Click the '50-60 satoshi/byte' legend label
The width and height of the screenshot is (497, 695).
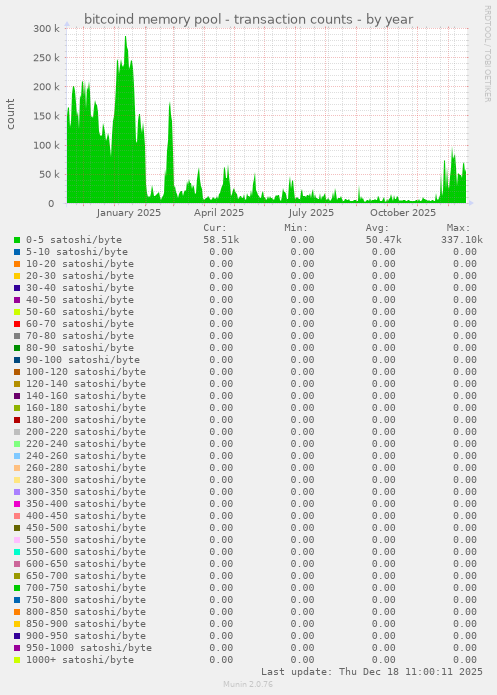coord(80,312)
